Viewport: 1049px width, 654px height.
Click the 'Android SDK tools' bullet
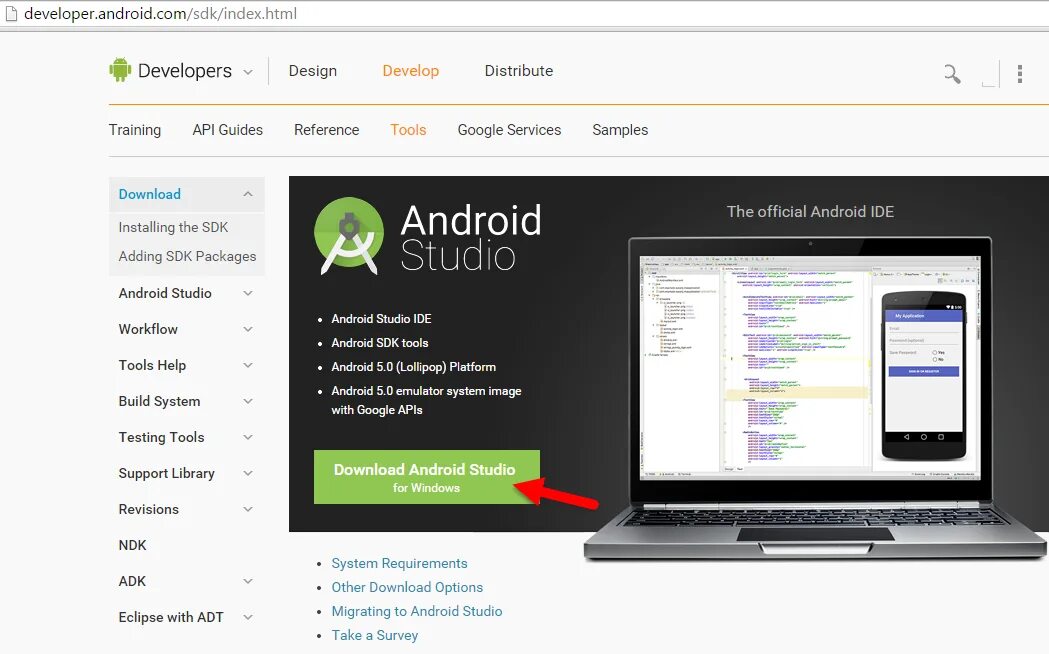379,343
